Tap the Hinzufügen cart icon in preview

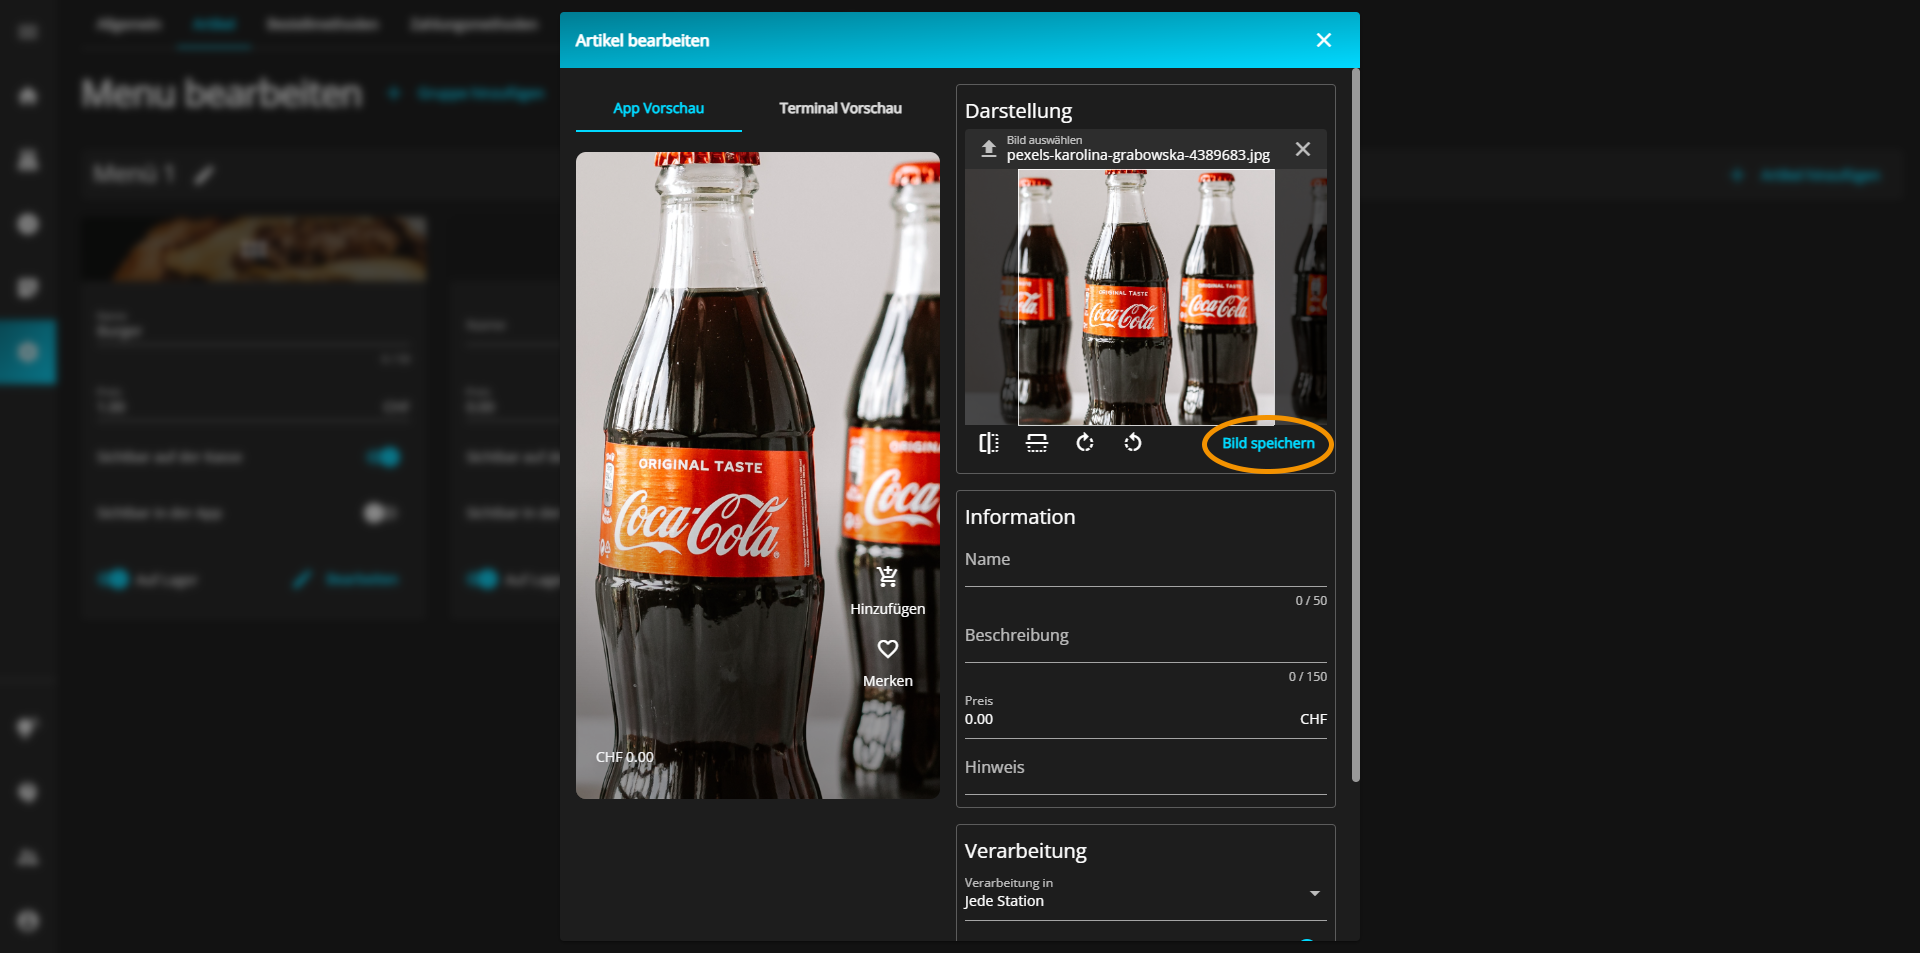click(x=888, y=577)
